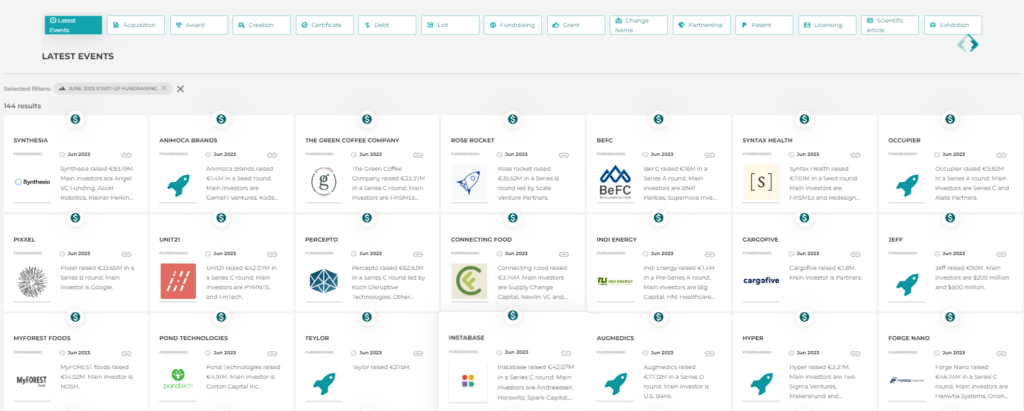Click The Green Coffee Company logo
This screenshot has height=411, width=1024.
324,182
